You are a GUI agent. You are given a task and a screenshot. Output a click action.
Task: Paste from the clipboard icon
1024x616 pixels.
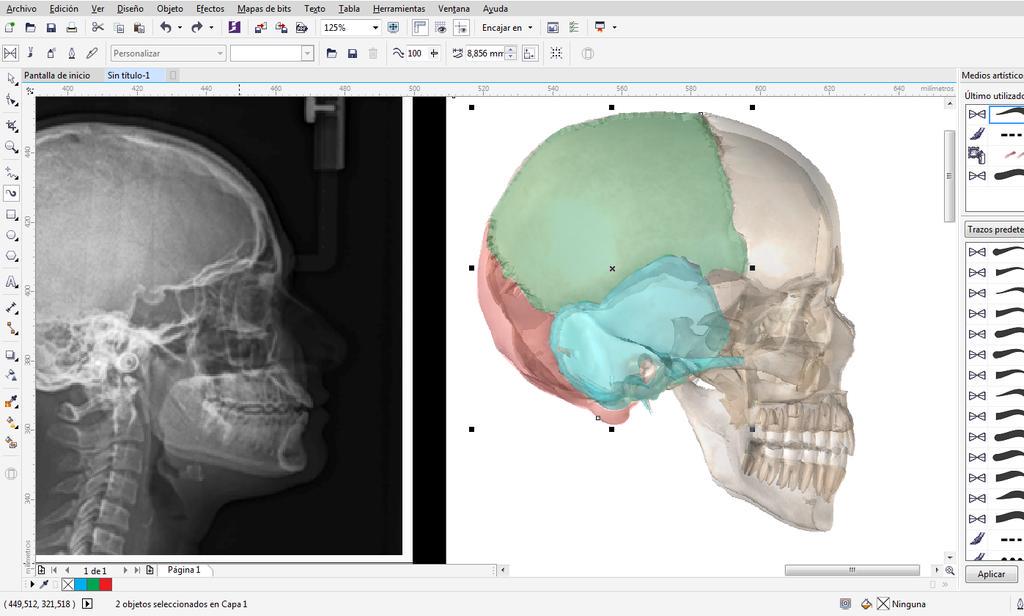[139, 27]
